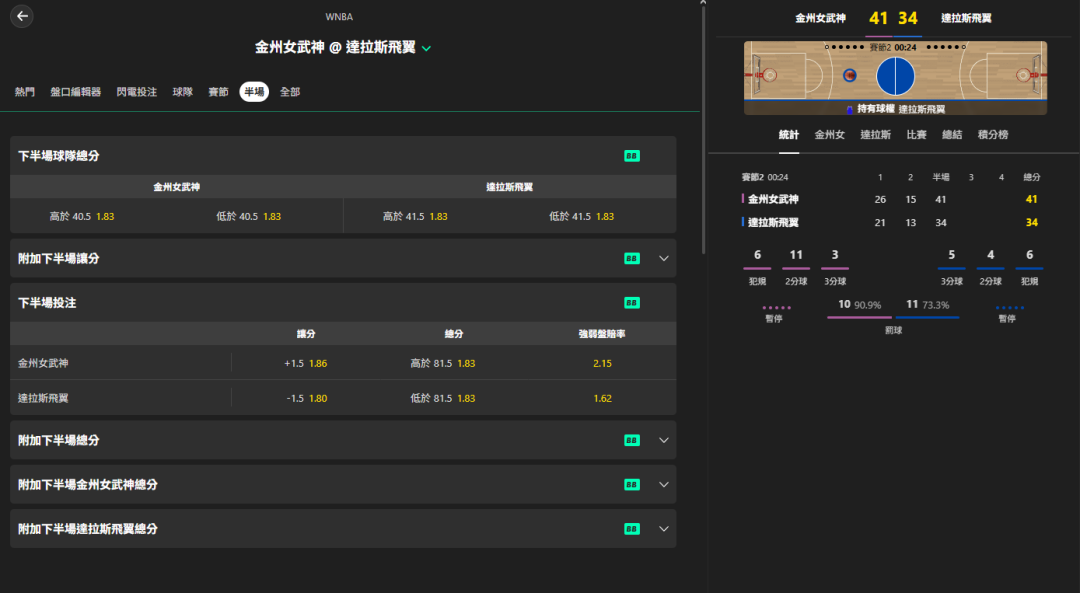This screenshot has height=593, width=1080.
Task: Expand the 附加下半場總分 section
Action: [664, 440]
